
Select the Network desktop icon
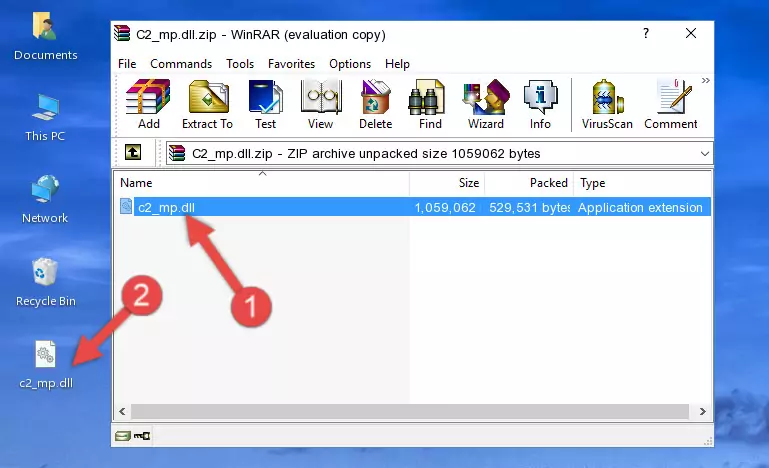[45, 200]
